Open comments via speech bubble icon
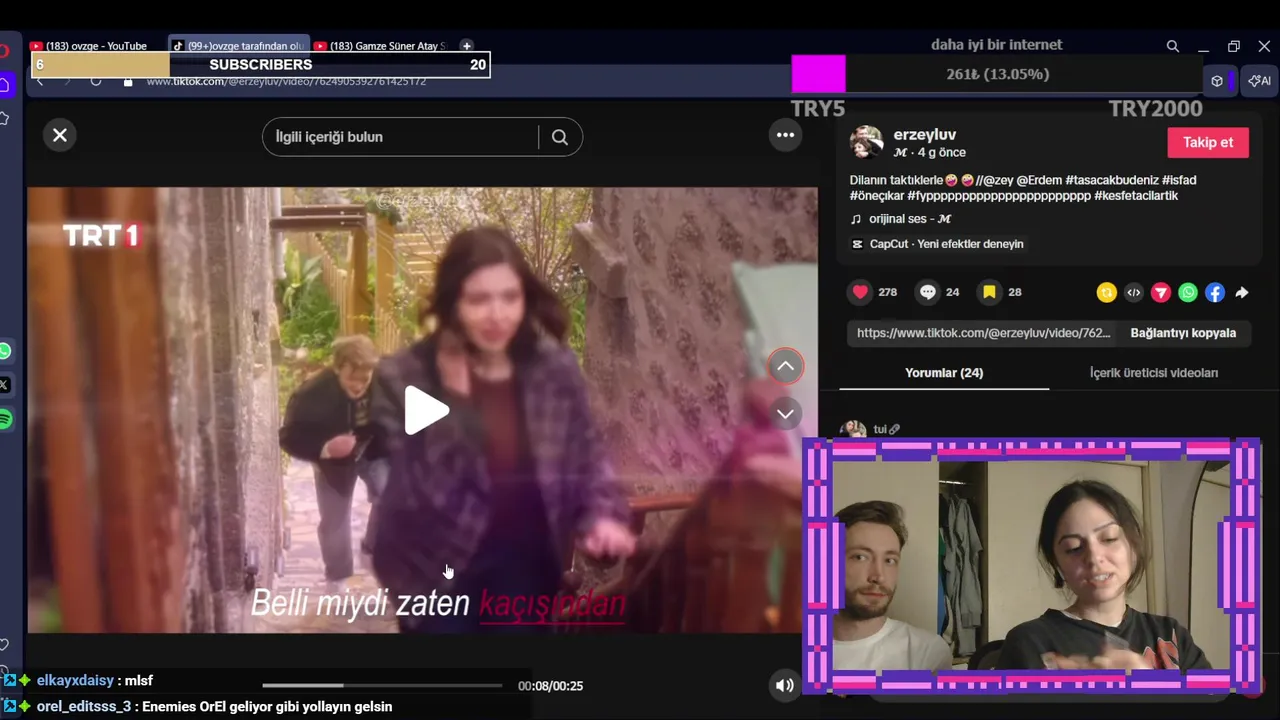Image resolution: width=1280 pixels, height=720 pixels. coord(928,292)
